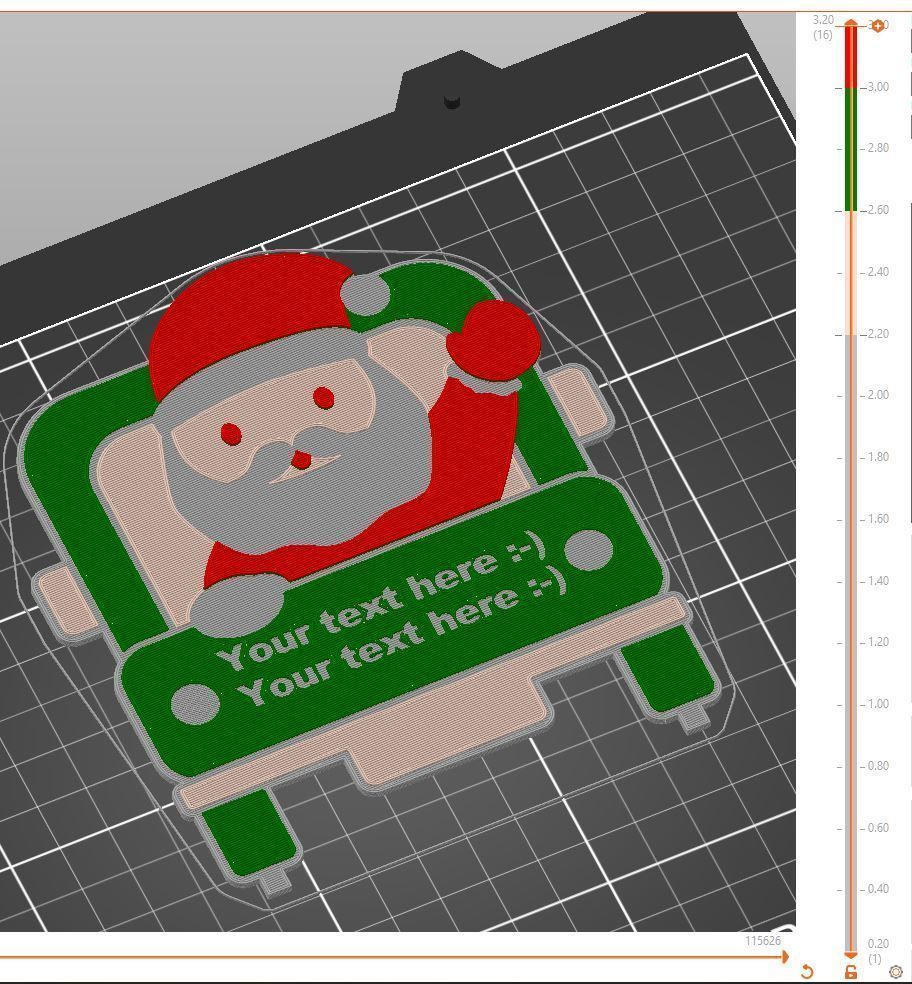Click the add color change plus icon
Viewport: 912px width, 984px height.
pos(877,26)
